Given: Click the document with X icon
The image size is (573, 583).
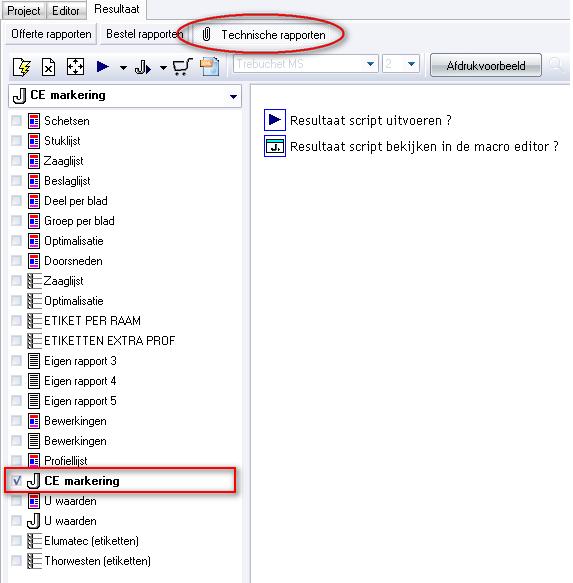Looking at the screenshot, I should (48, 67).
